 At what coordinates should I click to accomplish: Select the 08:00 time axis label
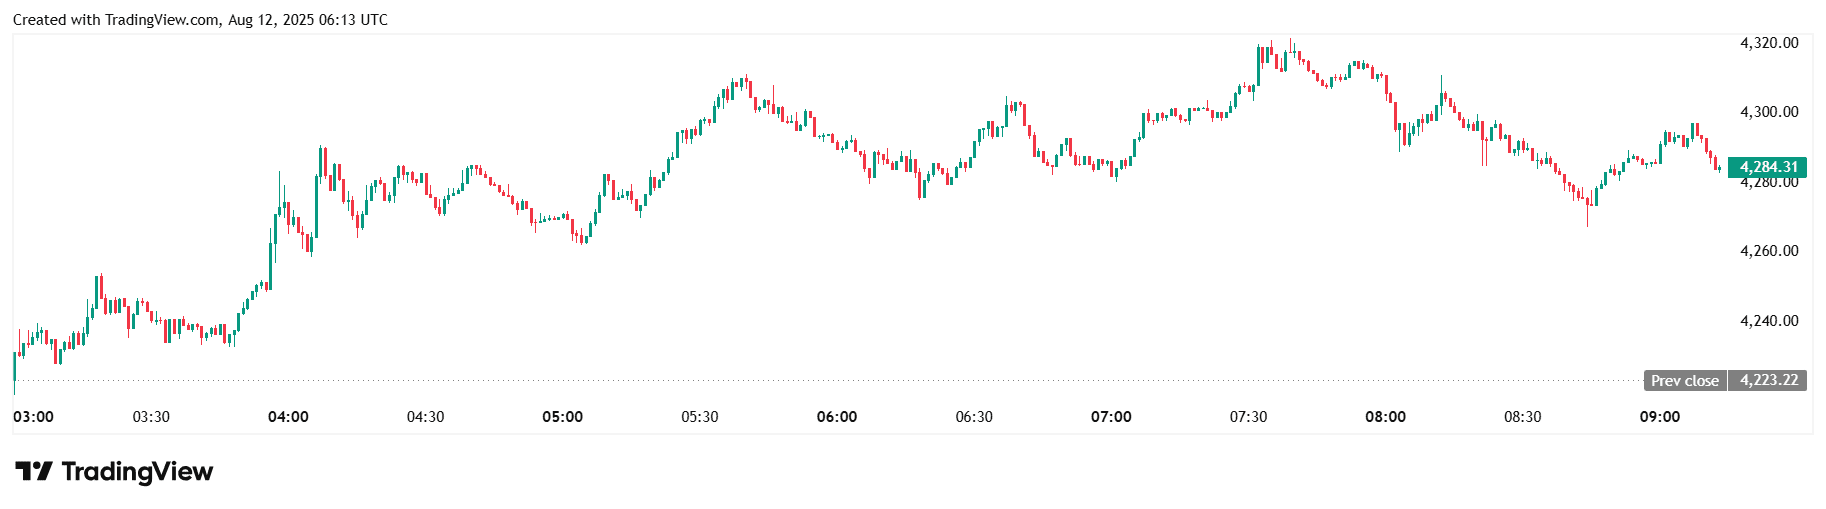click(1385, 416)
